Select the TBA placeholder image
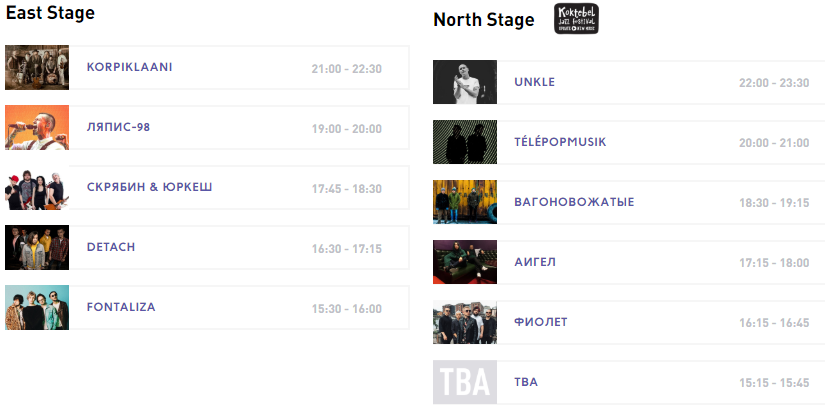 465,383
